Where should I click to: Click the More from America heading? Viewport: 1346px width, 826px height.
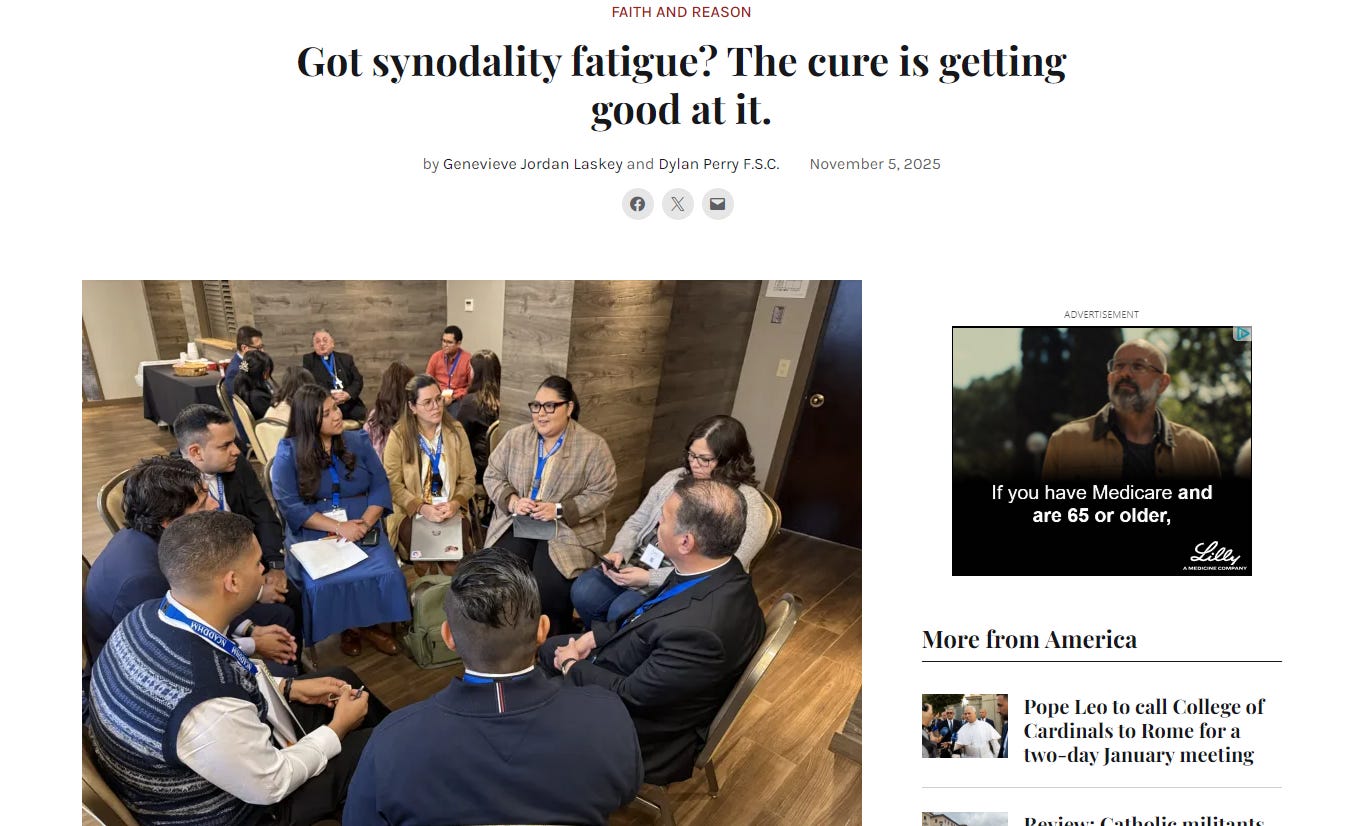coord(1029,639)
